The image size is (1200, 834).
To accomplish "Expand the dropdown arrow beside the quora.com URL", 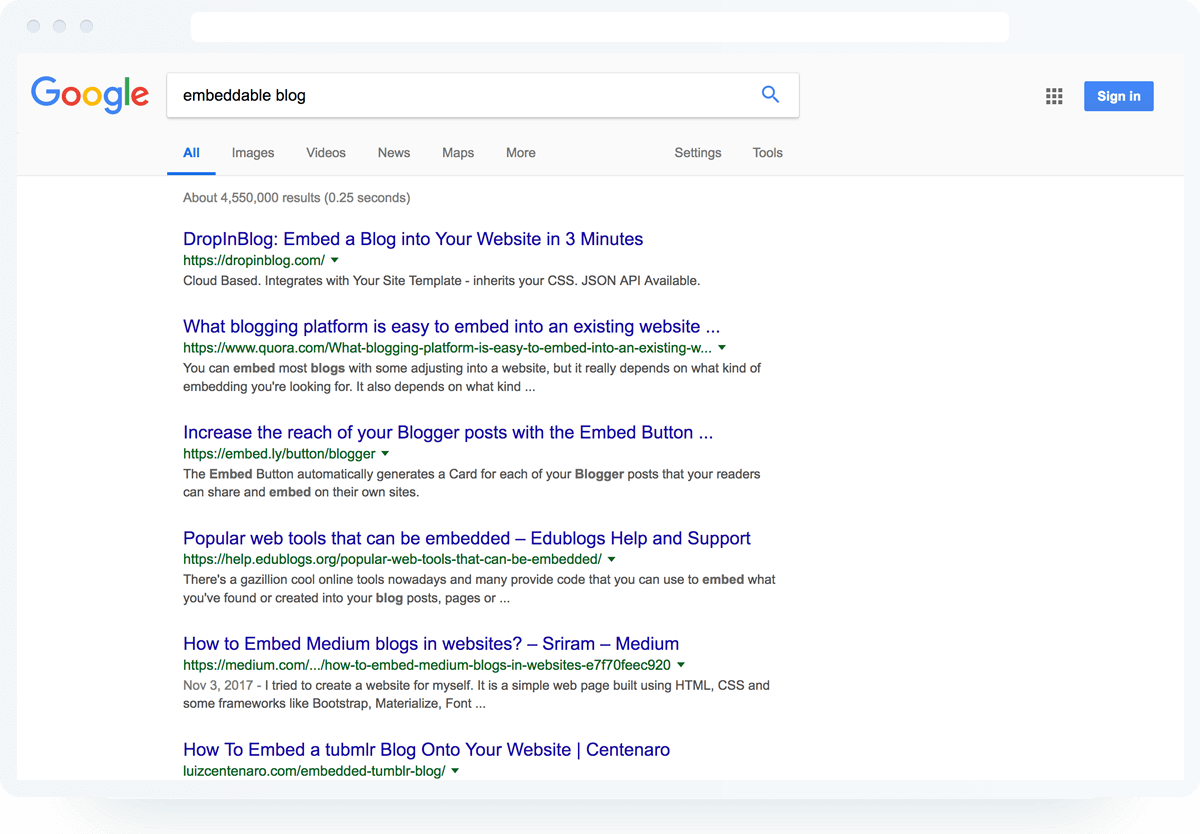I will pos(722,348).
